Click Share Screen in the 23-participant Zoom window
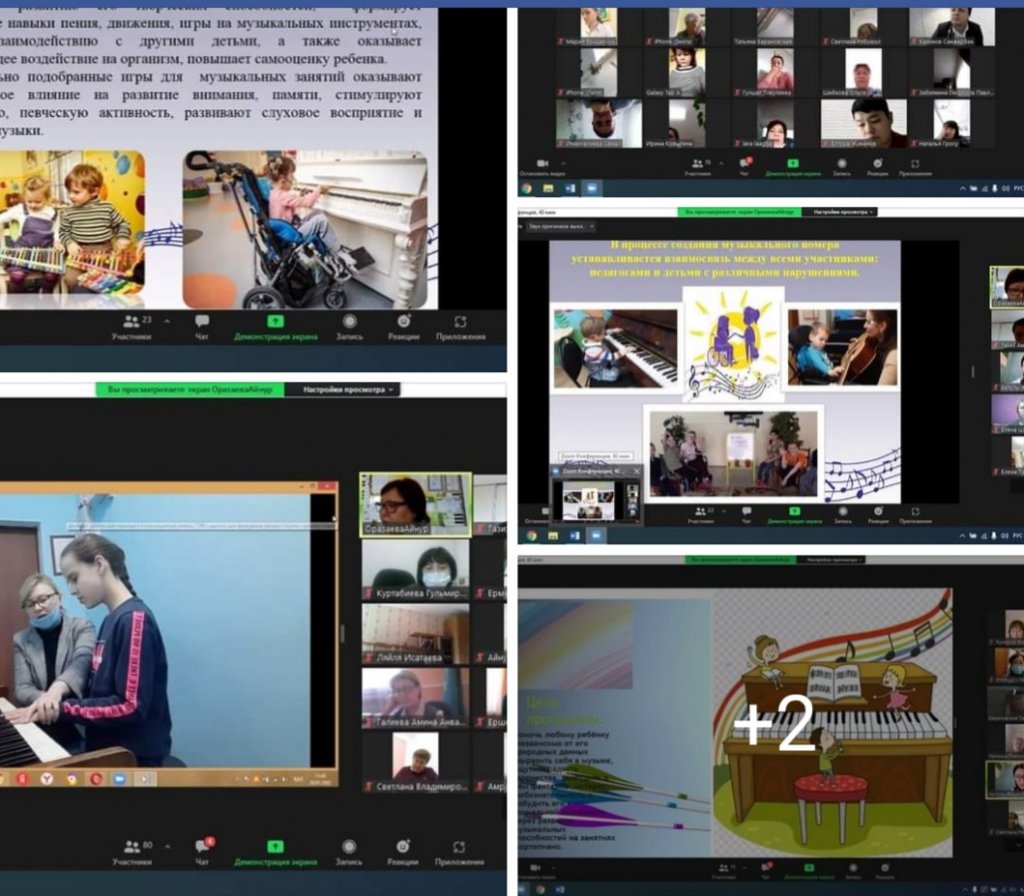1024x896 pixels. pos(276,327)
